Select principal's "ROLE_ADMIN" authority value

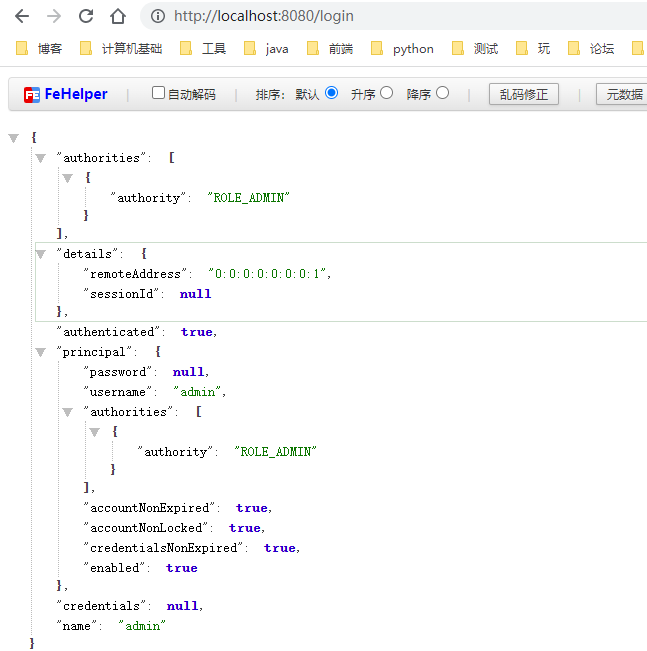(x=275, y=452)
